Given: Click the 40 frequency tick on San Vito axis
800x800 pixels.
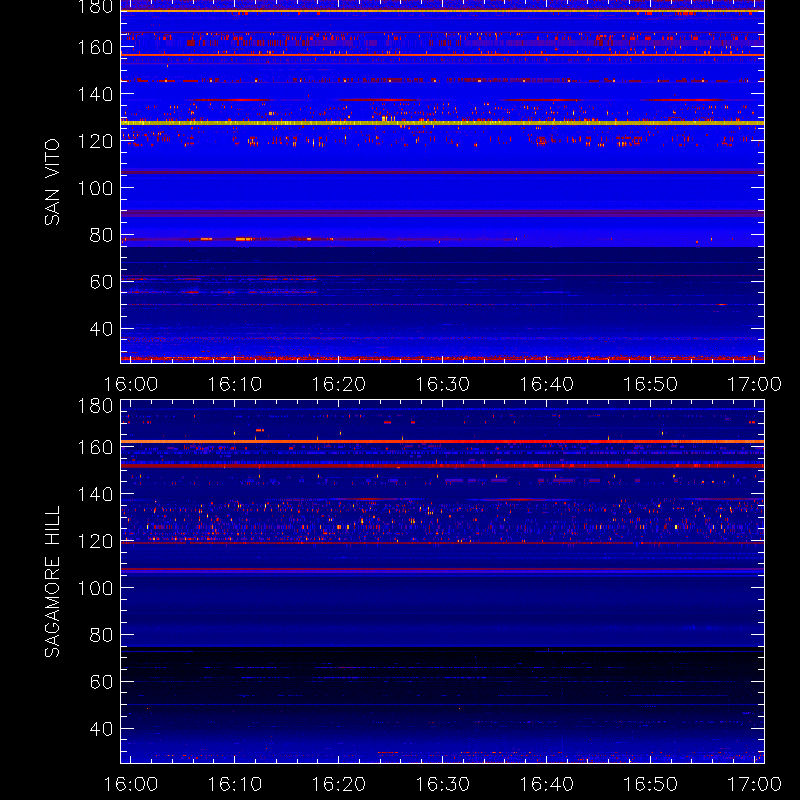Looking at the screenshot, I should (x=101, y=329).
